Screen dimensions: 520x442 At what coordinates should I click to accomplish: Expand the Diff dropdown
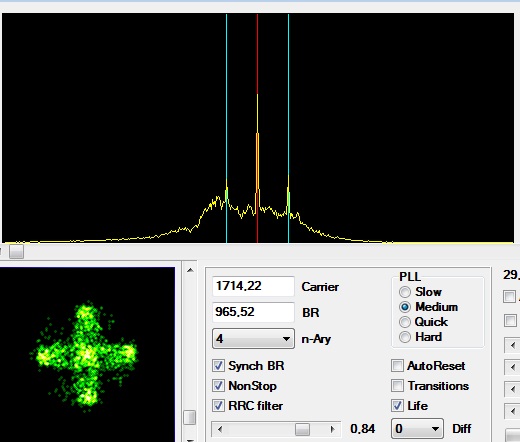417,429
